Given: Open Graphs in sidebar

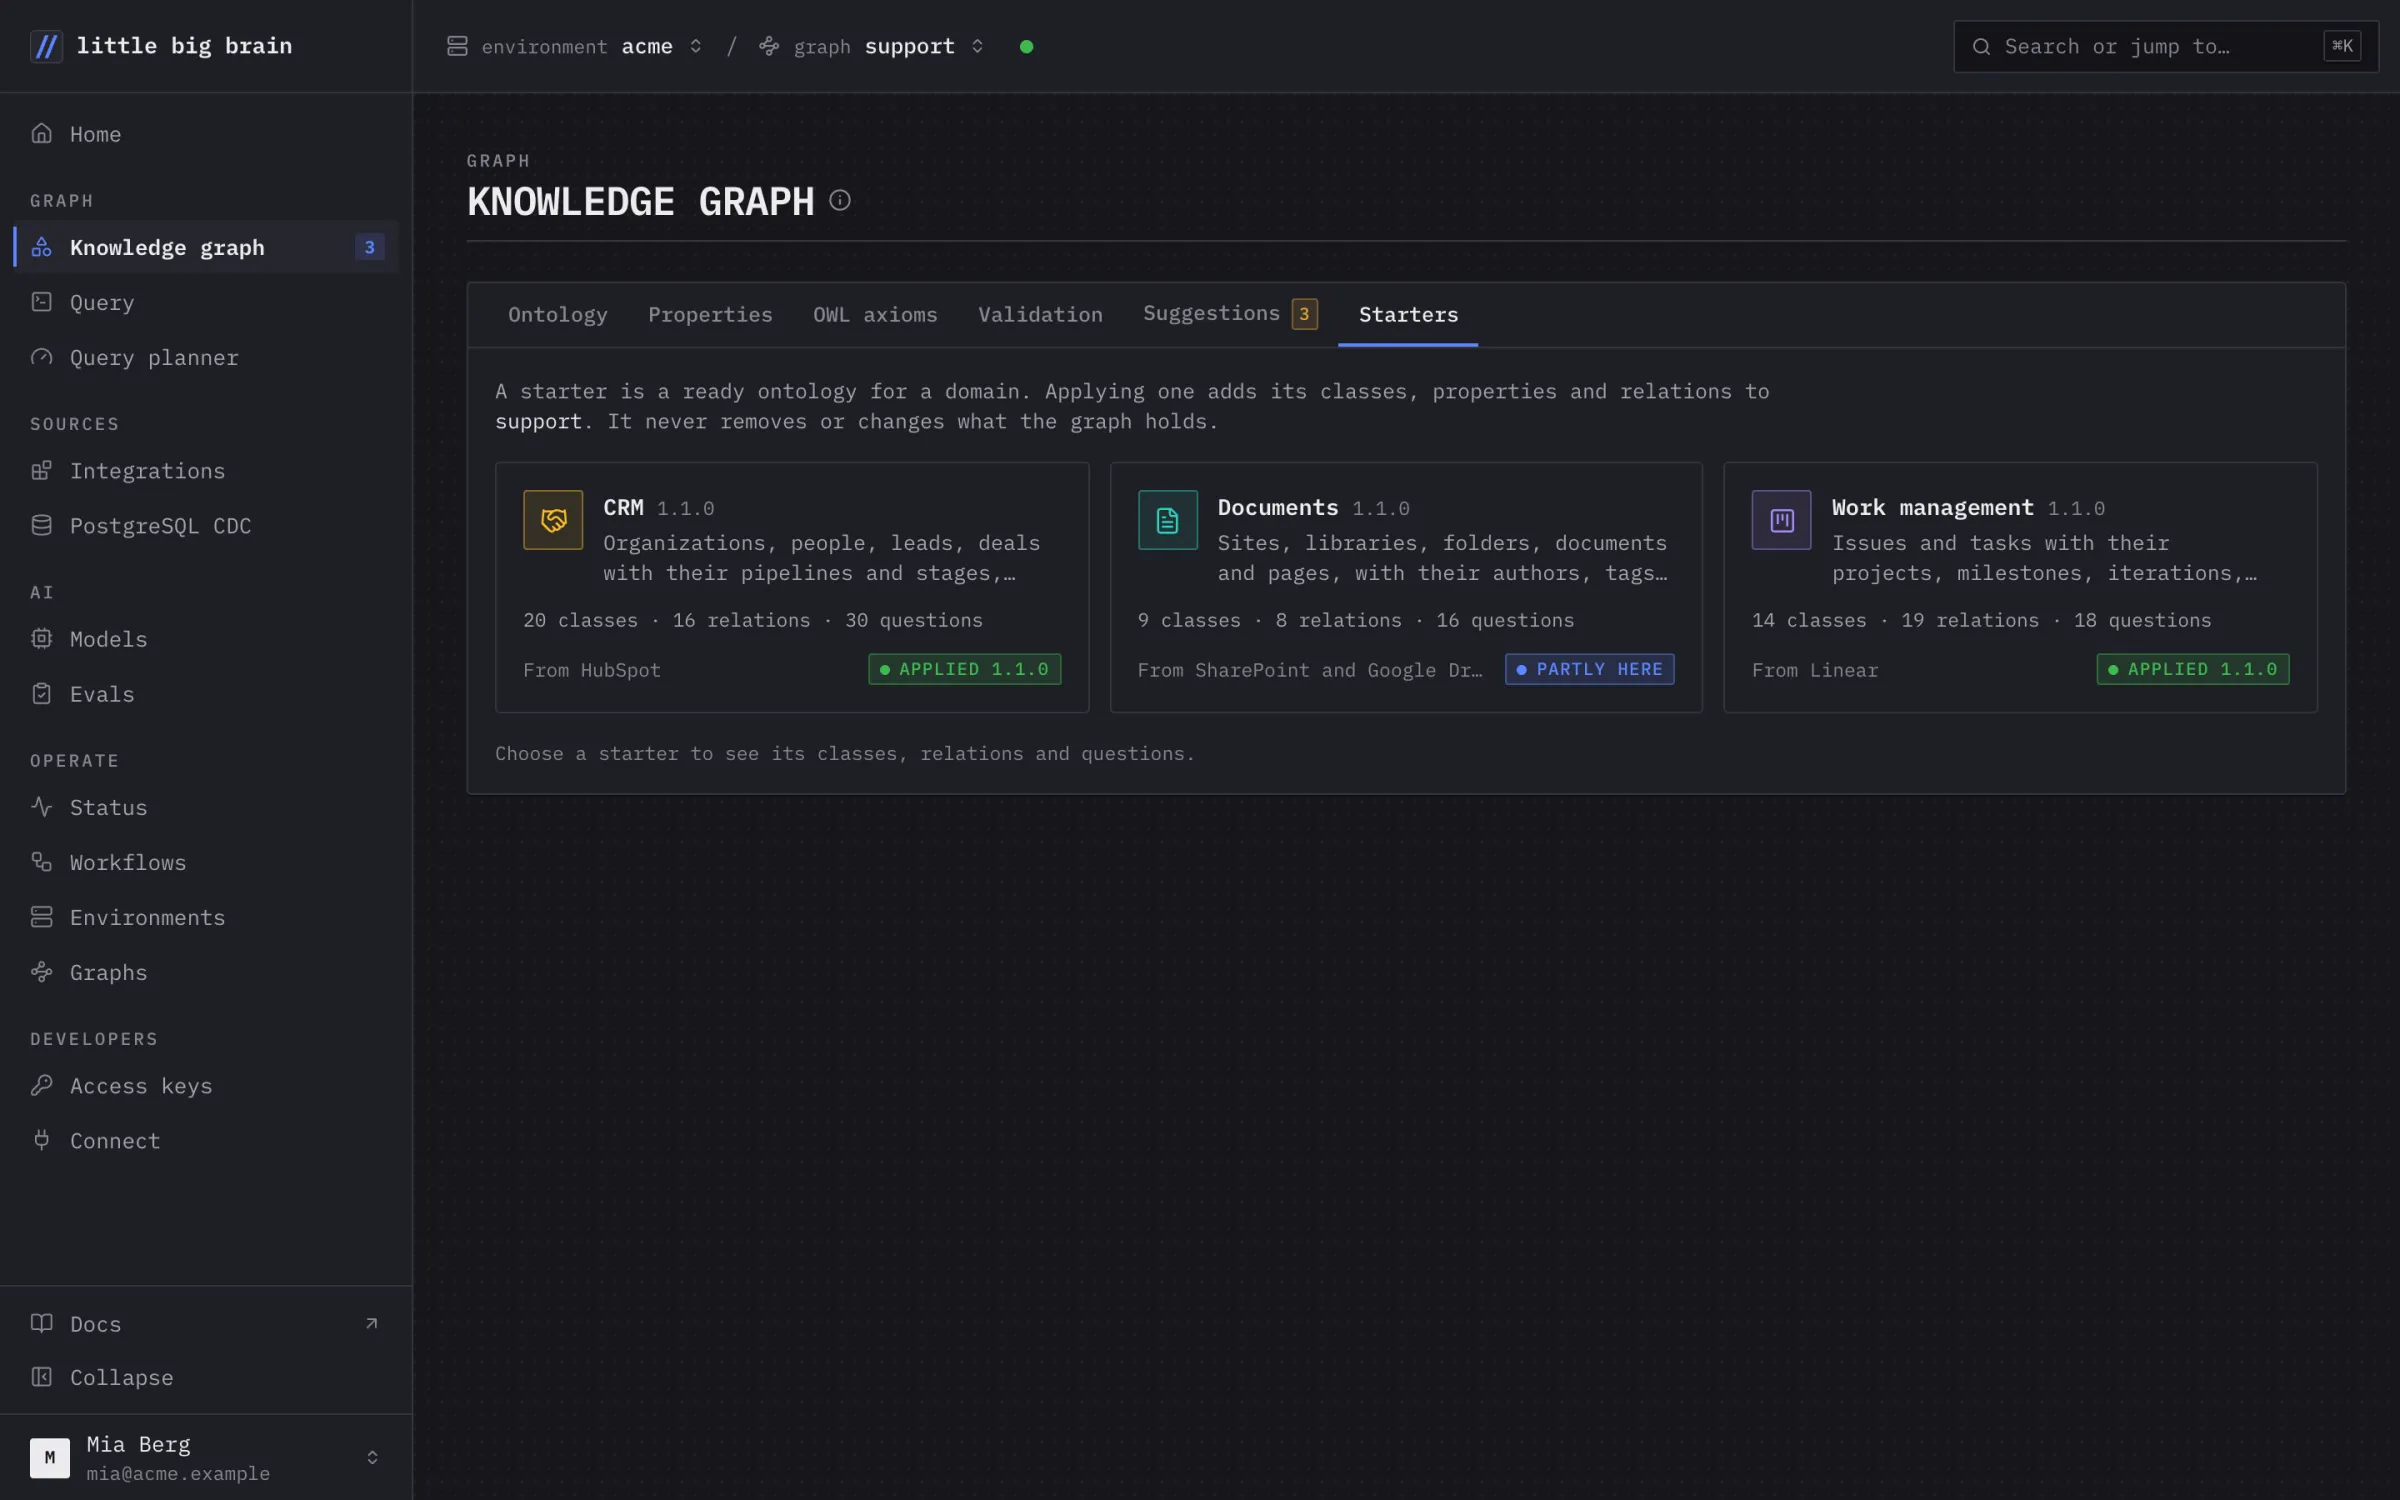Looking at the screenshot, I should click(x=206, y=972).
